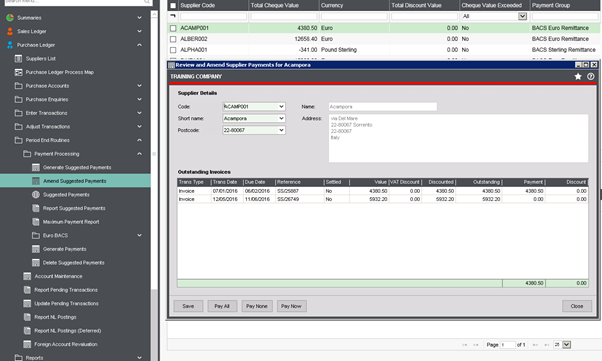Click the filter row funnel icon

(173, 16)
